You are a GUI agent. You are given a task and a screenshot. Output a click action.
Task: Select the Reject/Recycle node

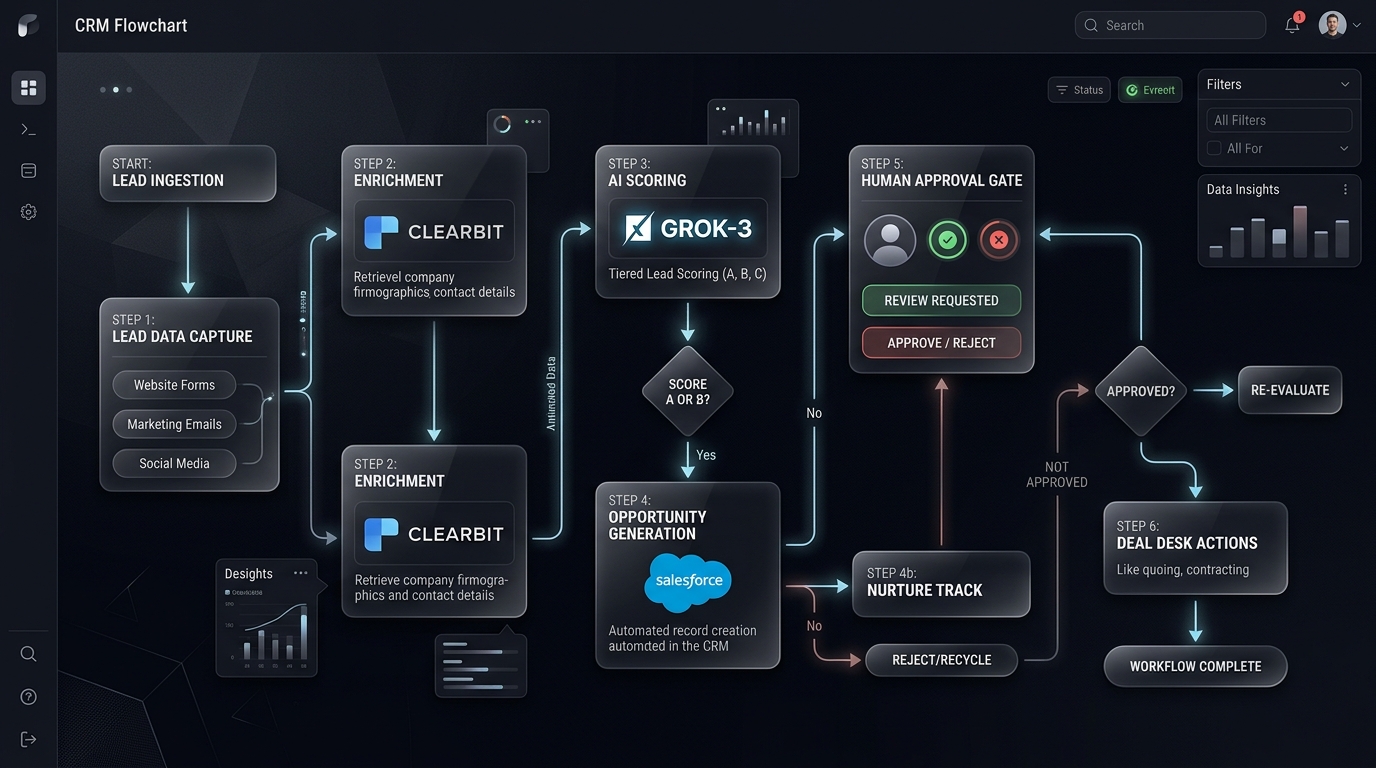(941, 660)
